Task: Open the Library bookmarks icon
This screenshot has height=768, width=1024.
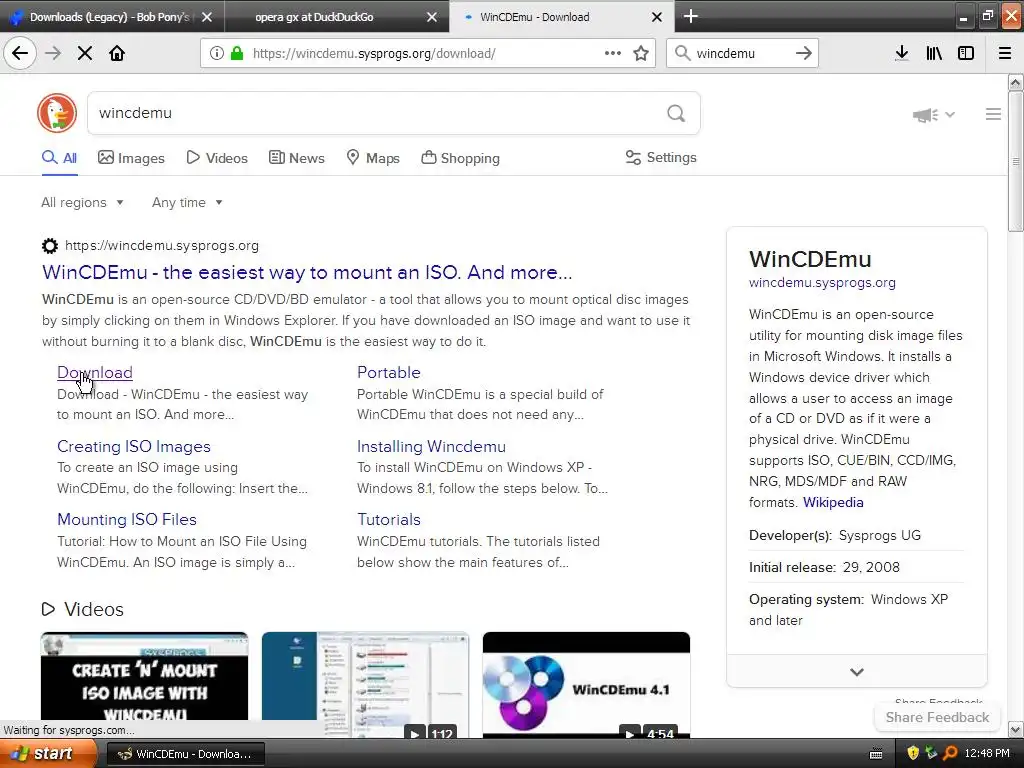Action: click(x=934, y=53)
